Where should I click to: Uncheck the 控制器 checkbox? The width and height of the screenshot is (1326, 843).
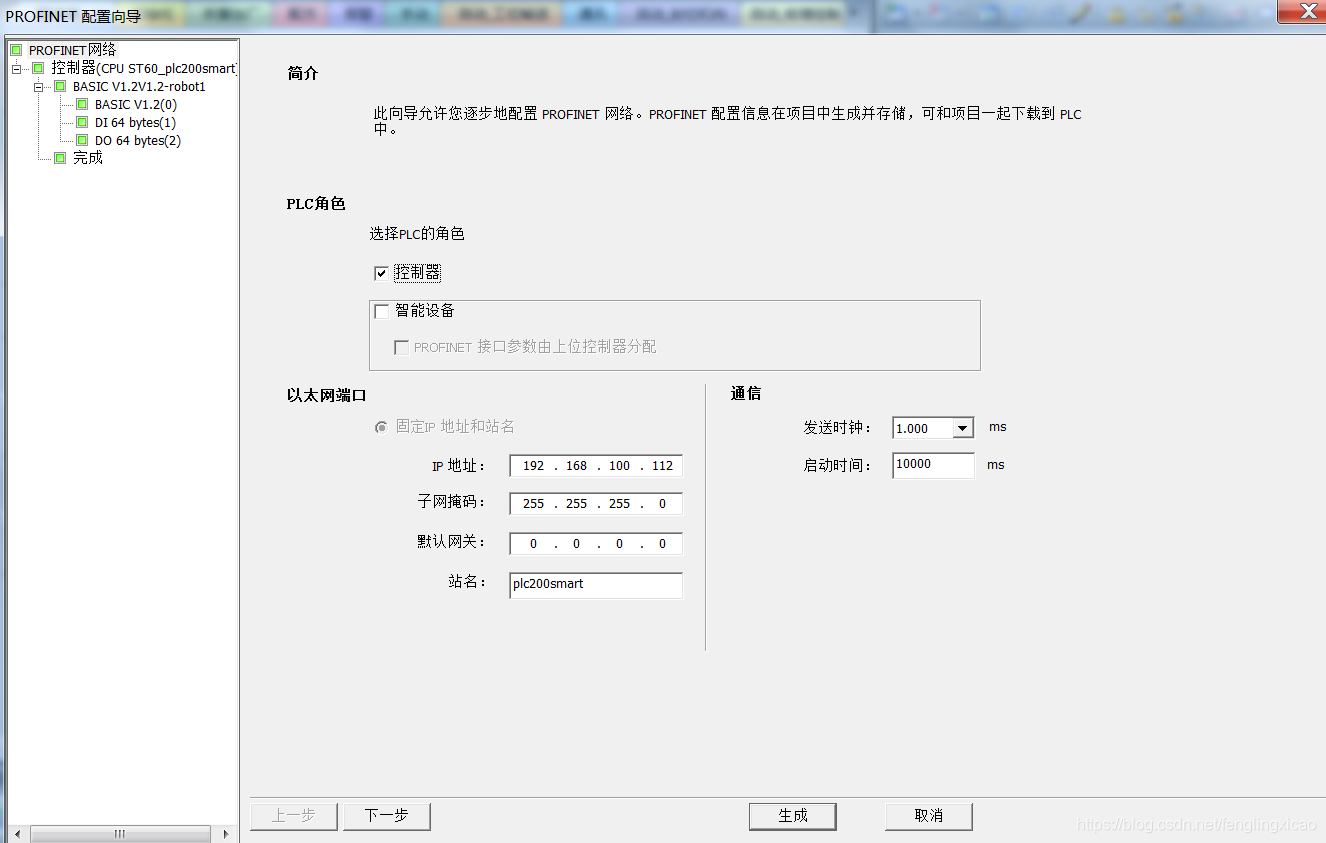381,272
